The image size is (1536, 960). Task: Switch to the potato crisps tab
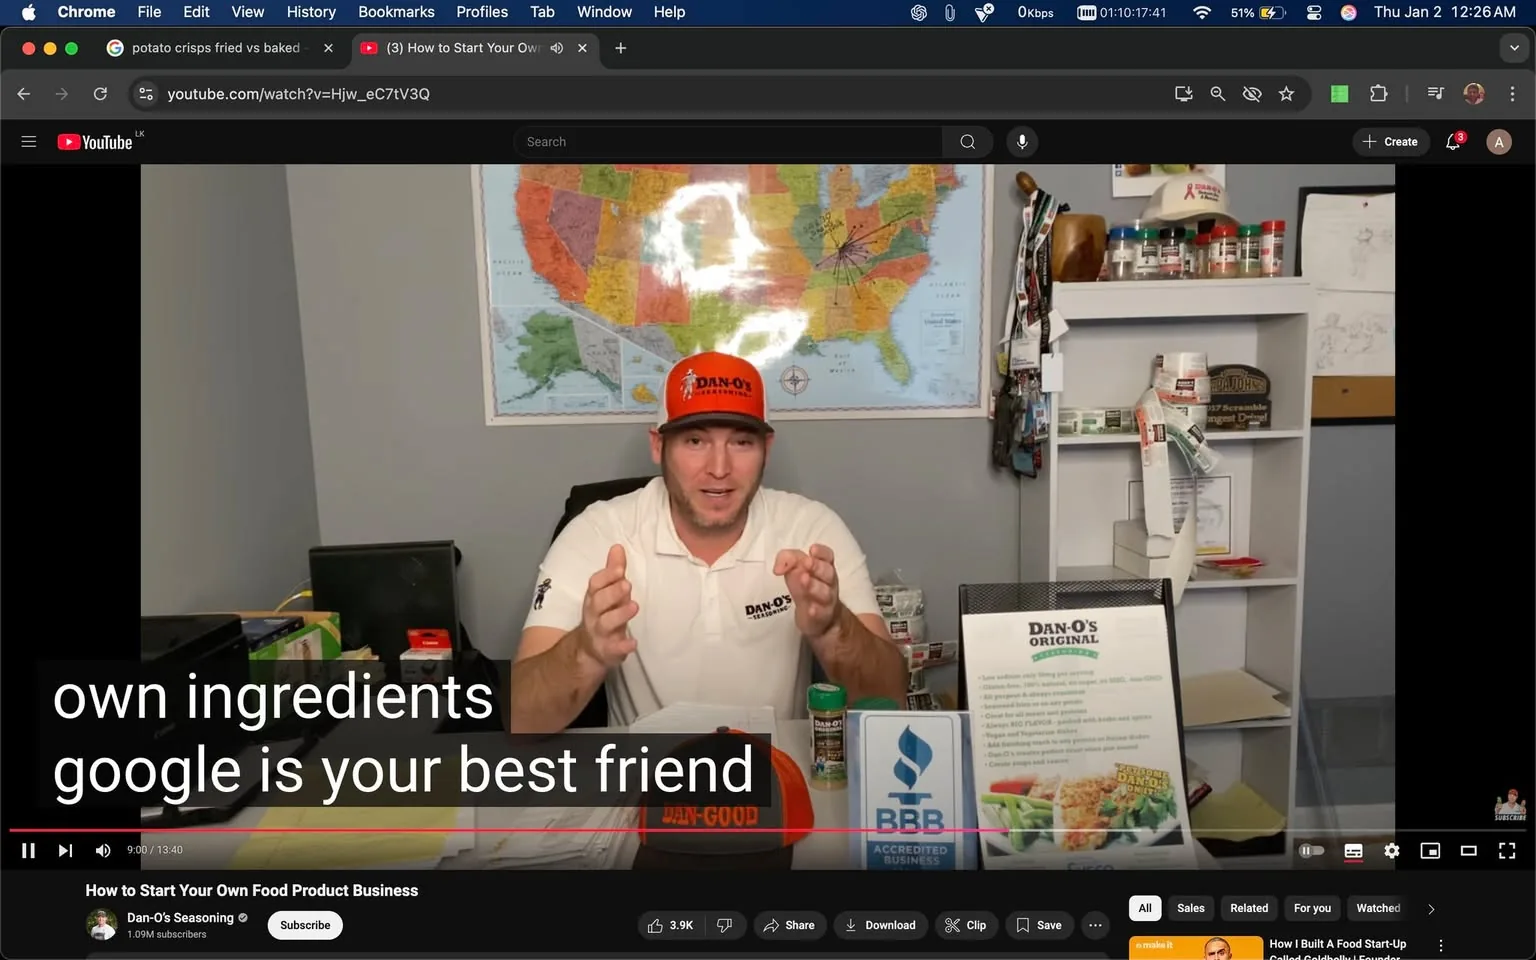pos(210,47)
